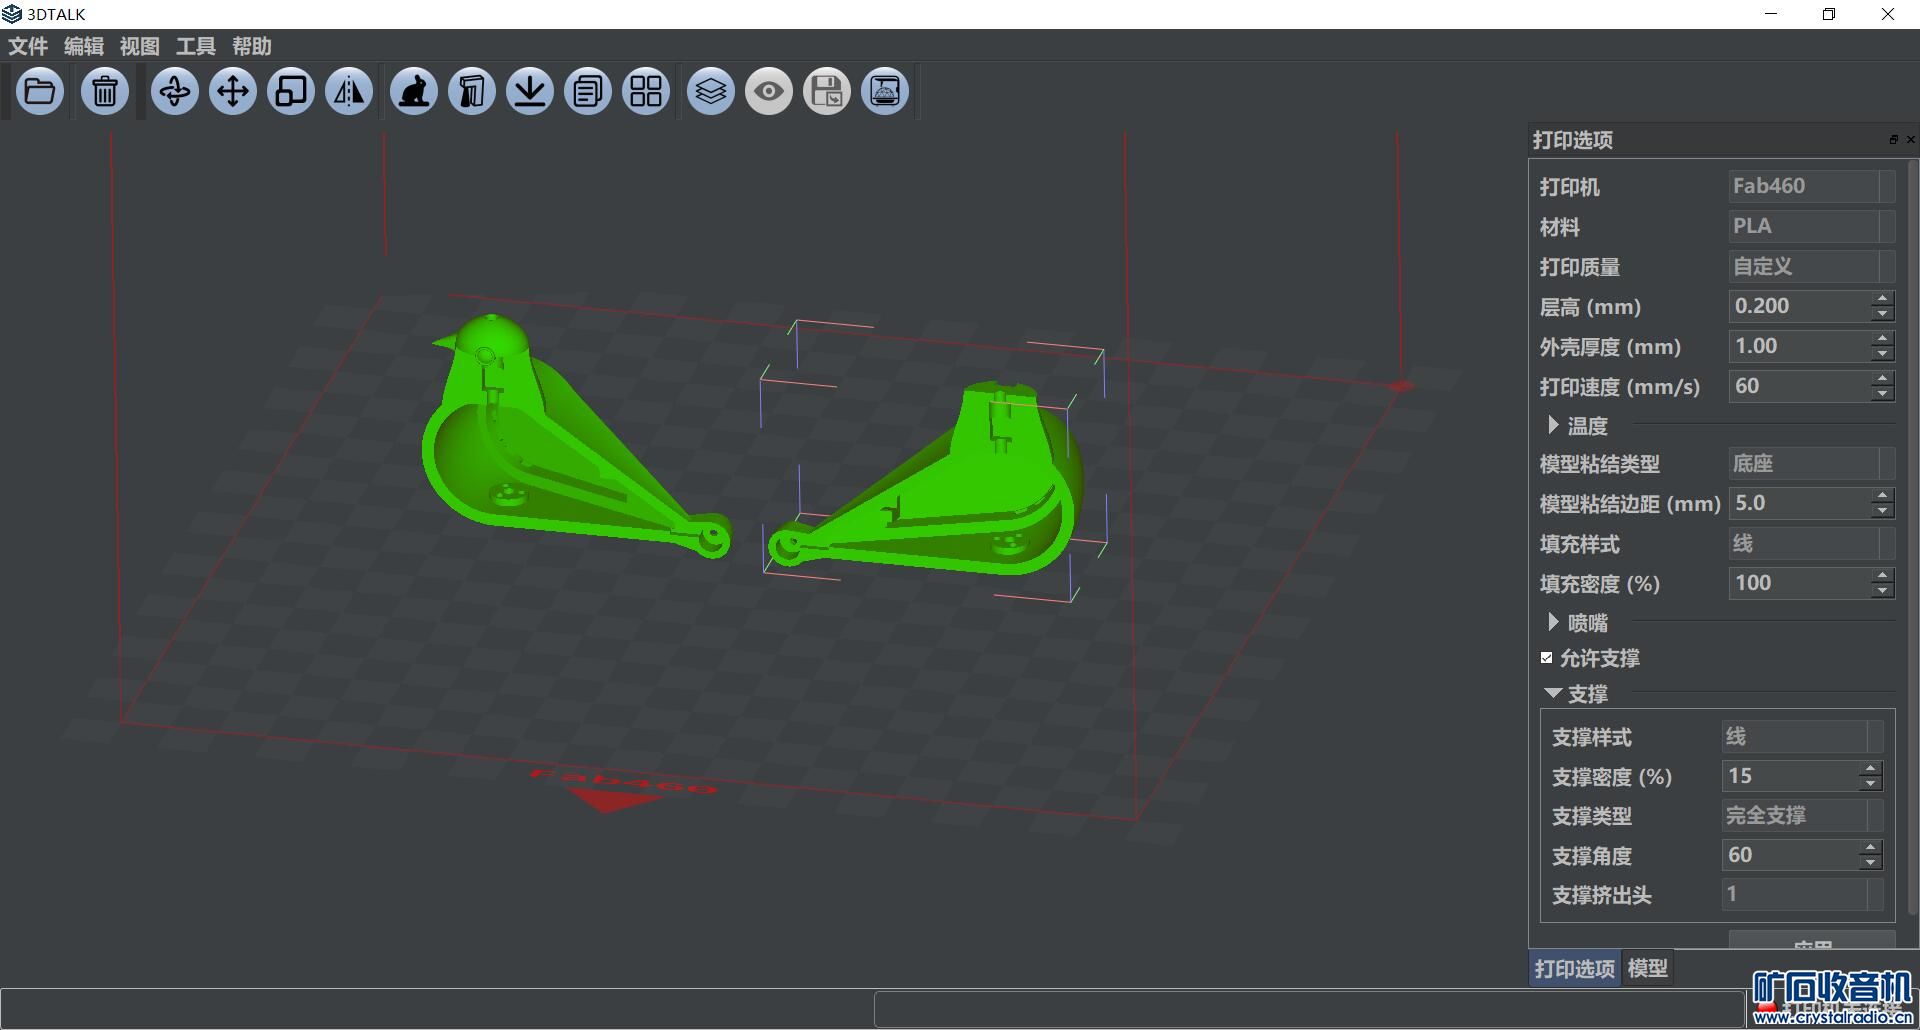
Task: Click the layers slice icon
Action: 711,92
